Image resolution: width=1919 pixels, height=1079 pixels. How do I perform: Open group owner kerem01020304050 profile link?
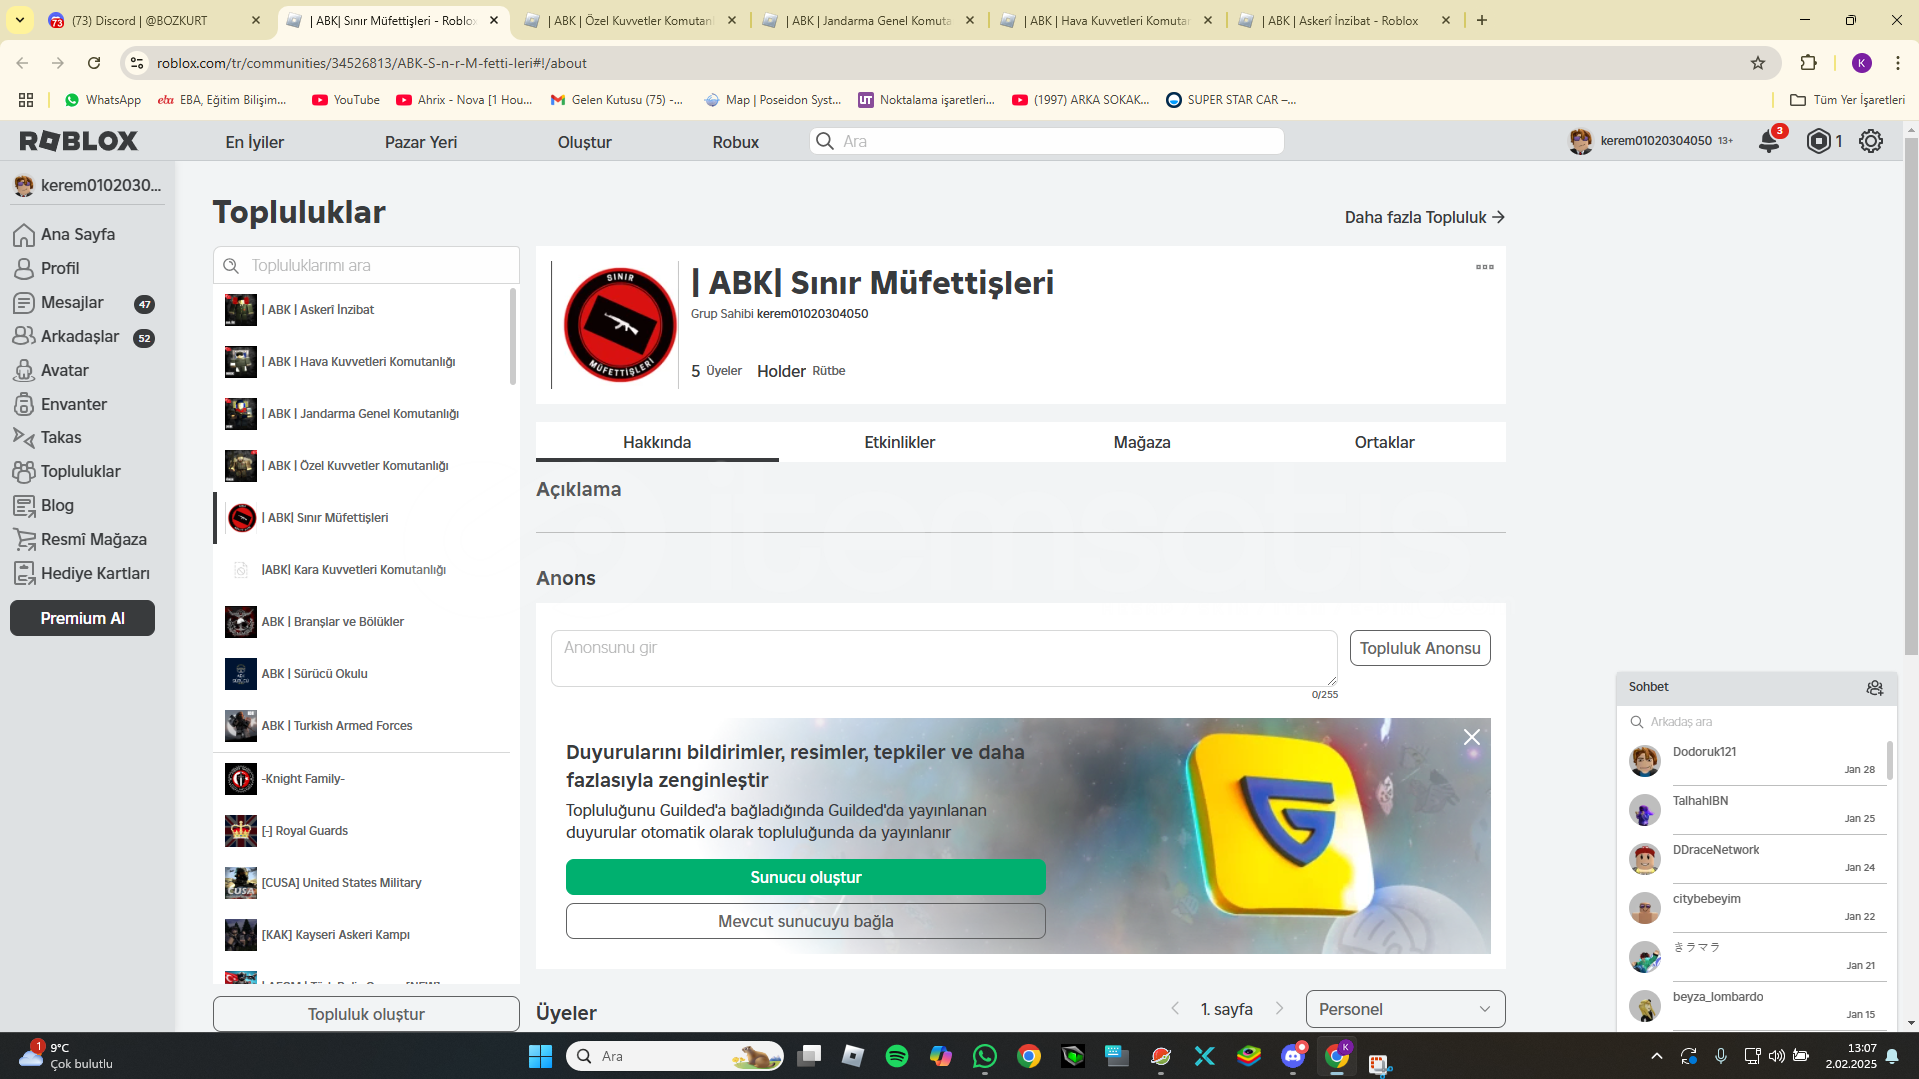(x=812, y=314)
